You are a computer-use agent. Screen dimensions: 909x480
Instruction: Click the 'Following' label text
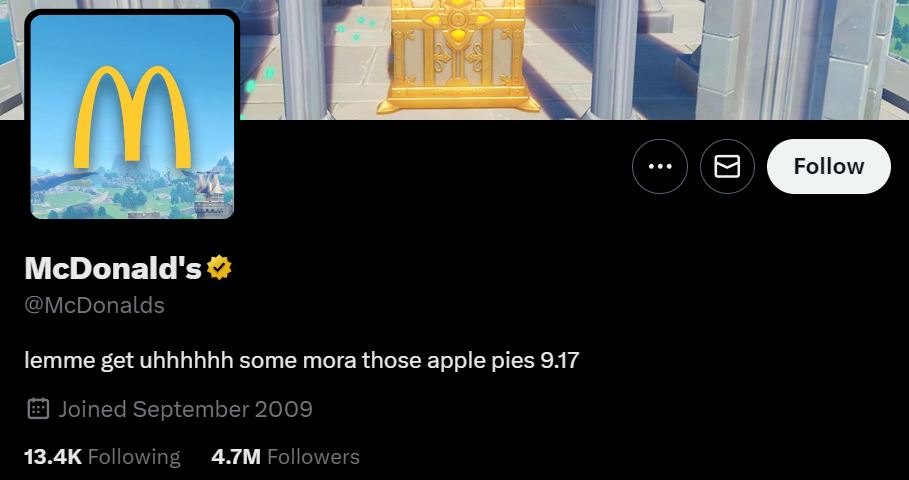(134, 457)
